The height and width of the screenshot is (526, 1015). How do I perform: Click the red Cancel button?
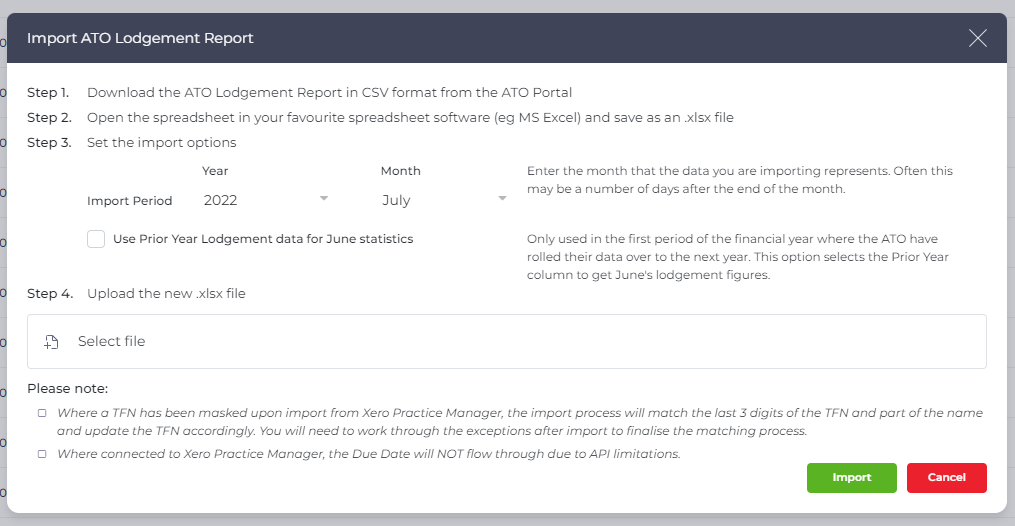coord(946,477)
